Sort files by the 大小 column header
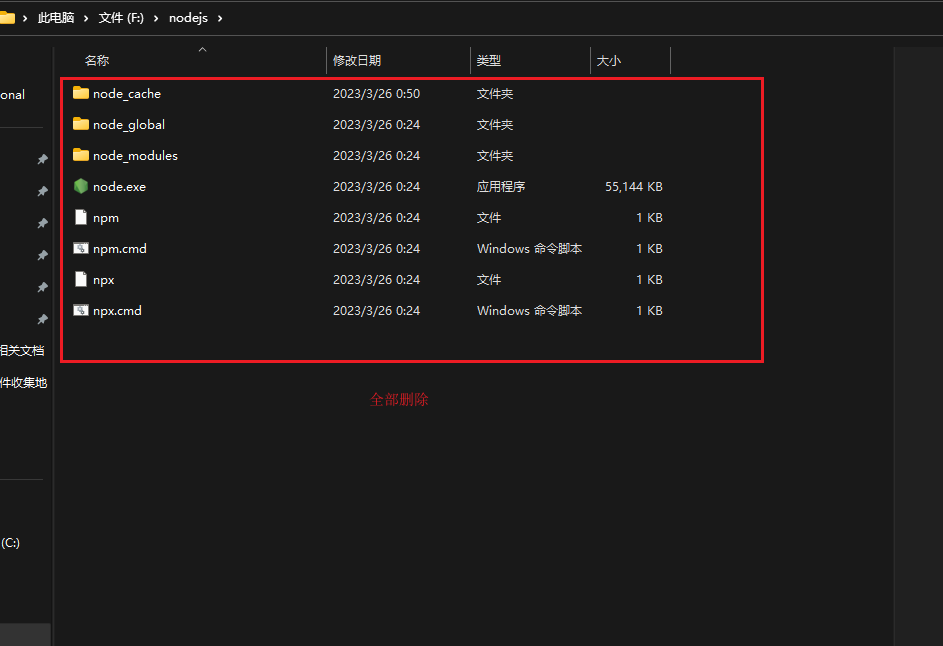943x646 pixels. point(609,60)
